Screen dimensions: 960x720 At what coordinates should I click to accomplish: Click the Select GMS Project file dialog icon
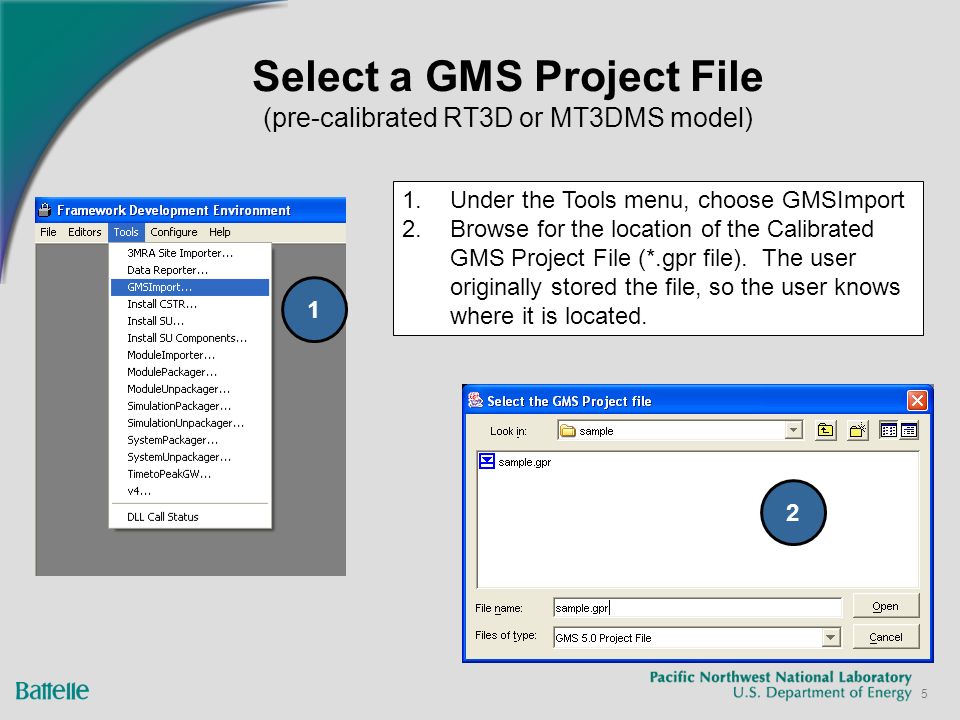475,400
